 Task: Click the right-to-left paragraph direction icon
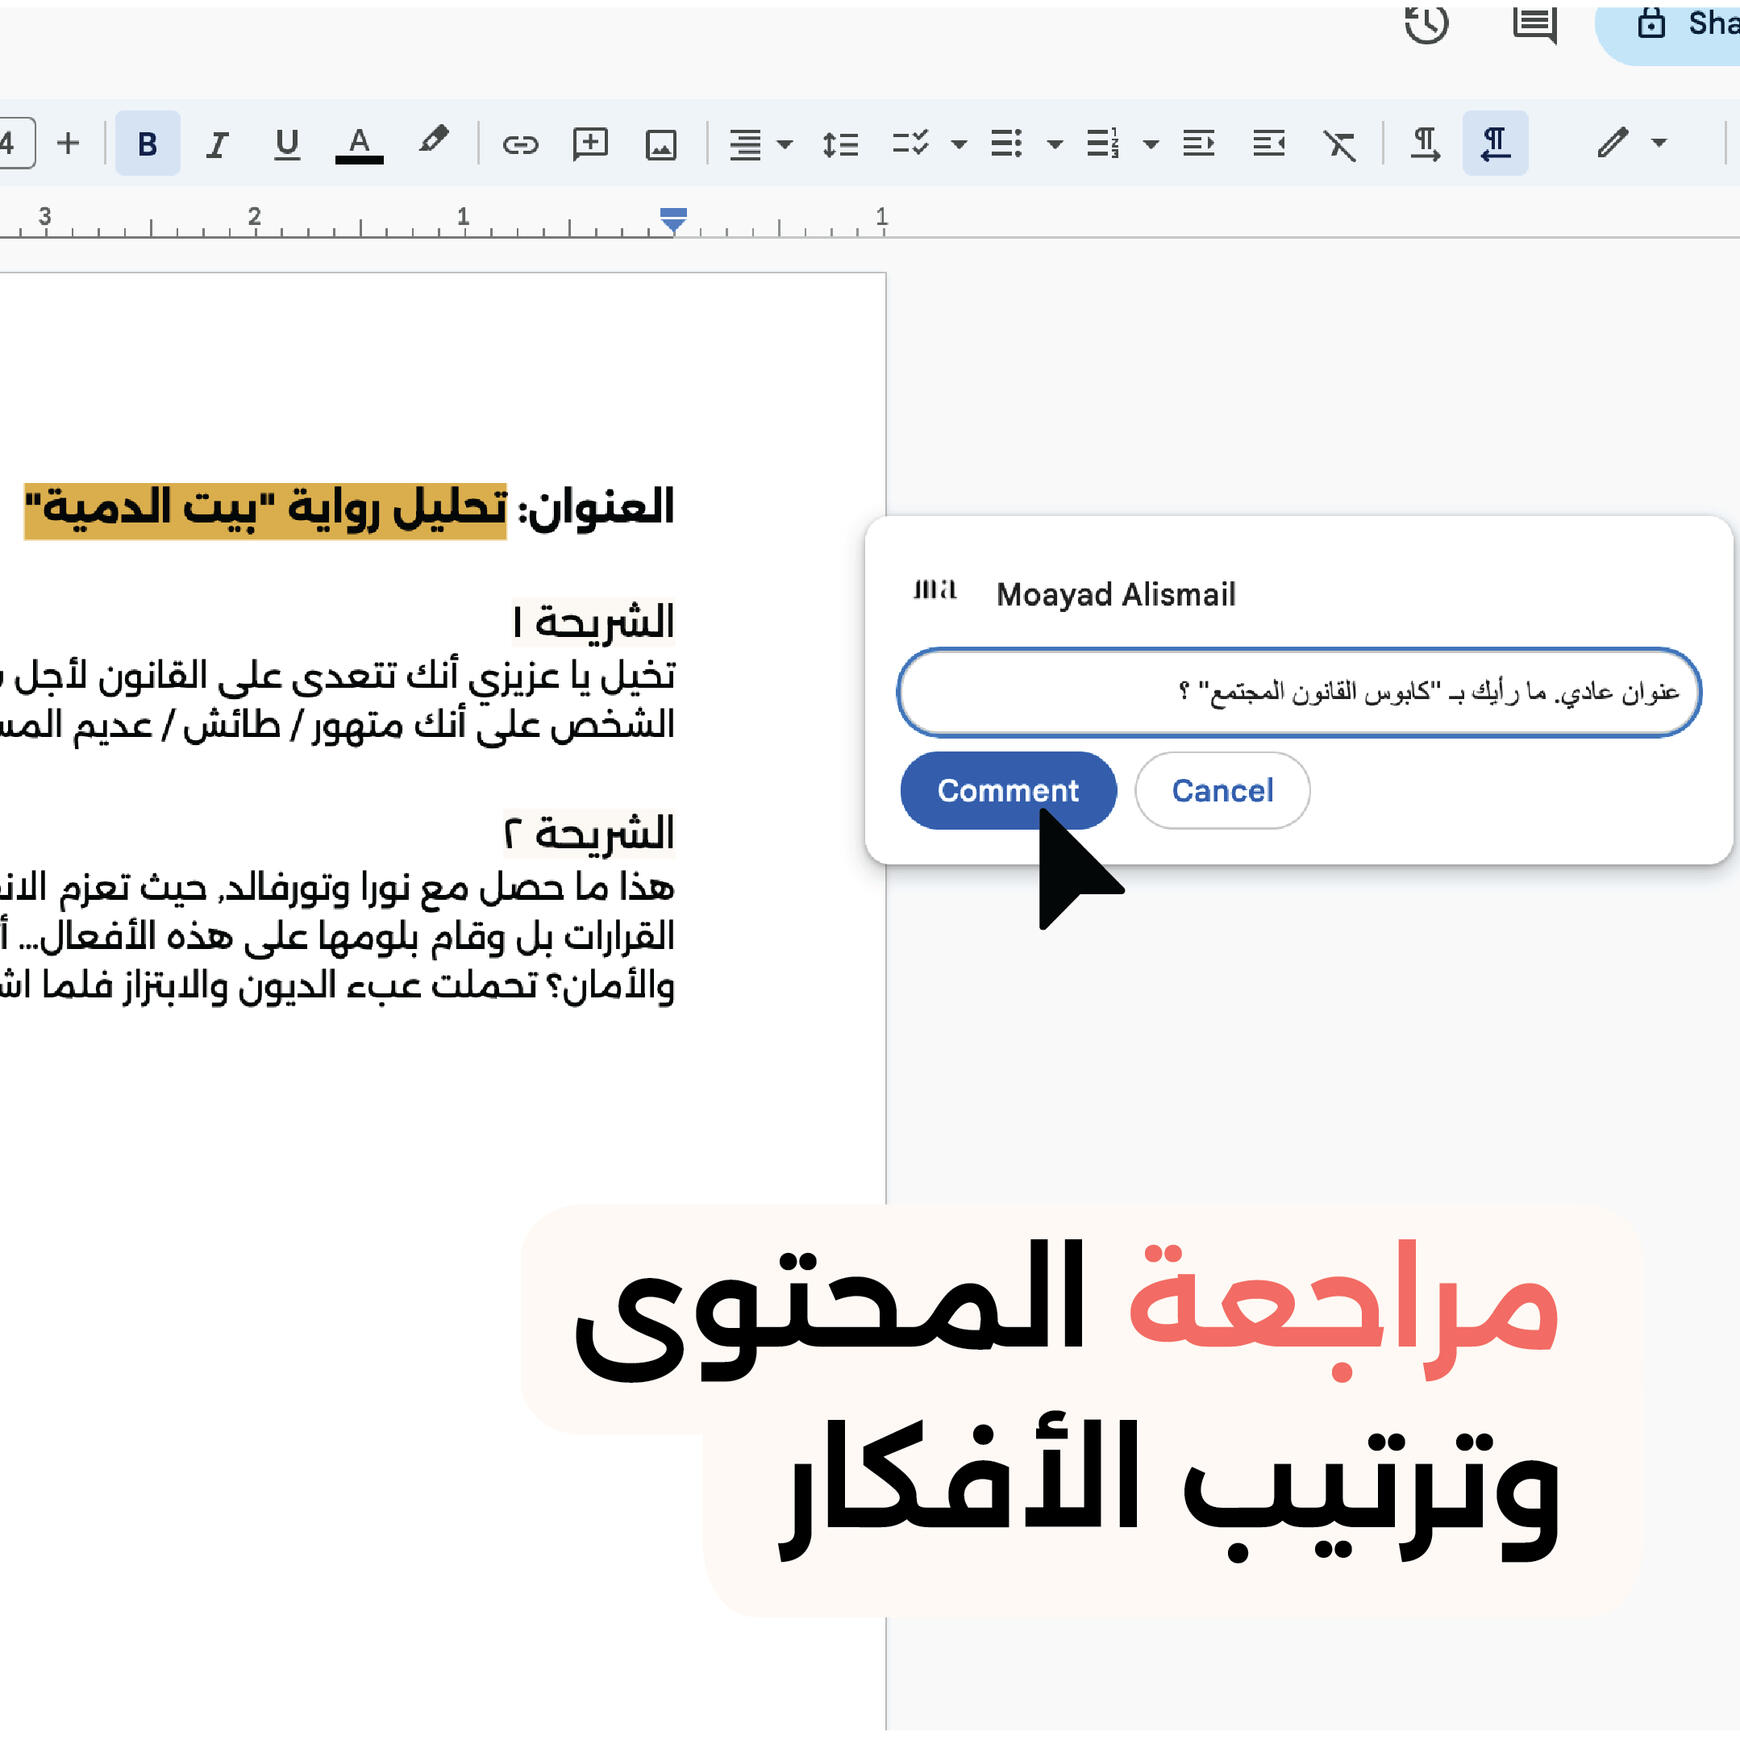click(x=1495, y=144)
